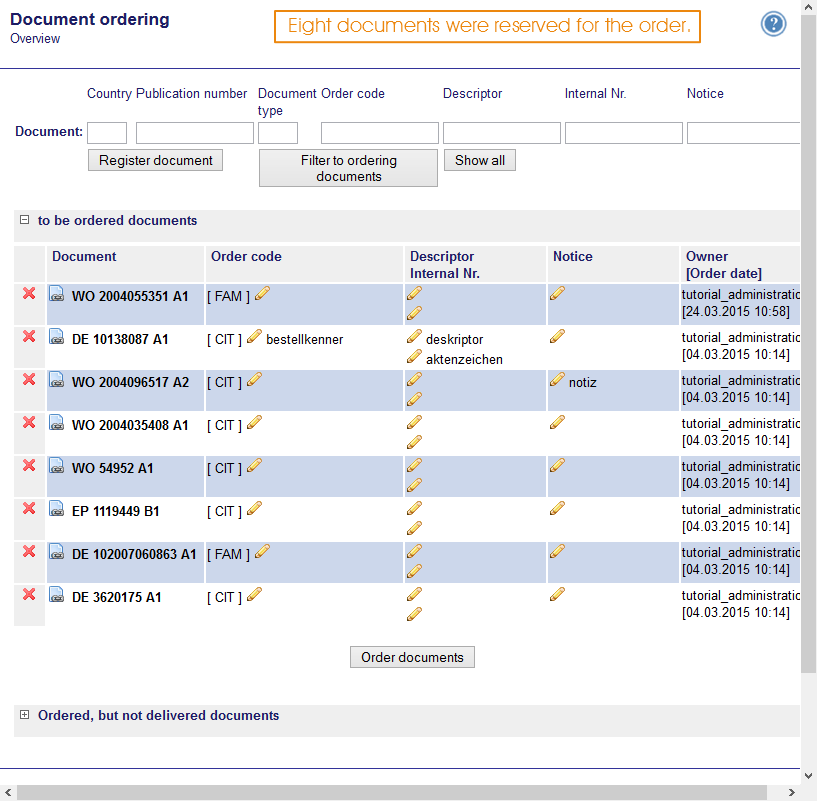Click the aktenzeichen internal number text
This screenshot has height=801, width=817.
464,360
